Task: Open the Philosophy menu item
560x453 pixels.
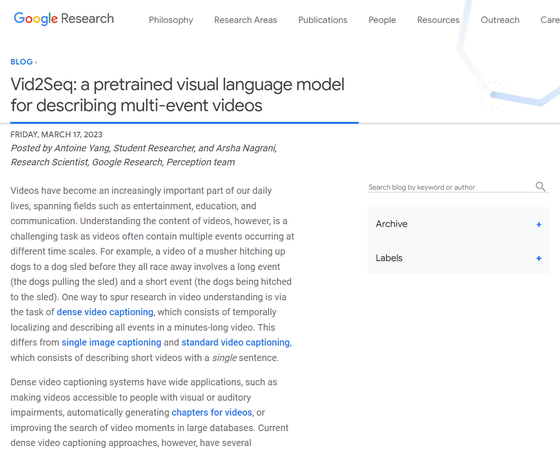Action: [x=171, y=20]
